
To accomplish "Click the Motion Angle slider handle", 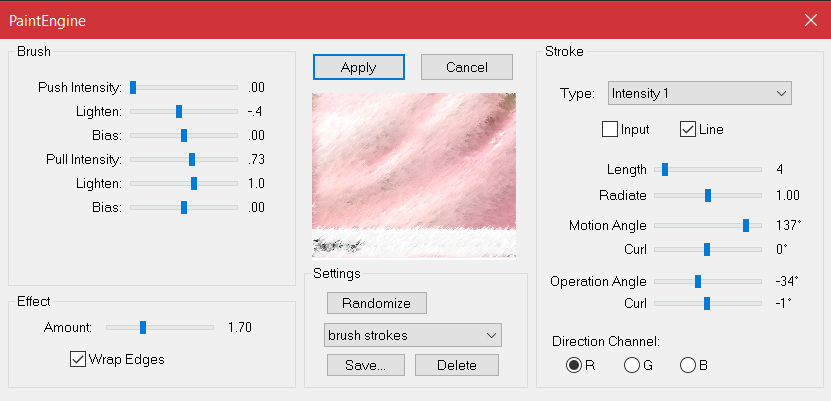I will 746,225.
